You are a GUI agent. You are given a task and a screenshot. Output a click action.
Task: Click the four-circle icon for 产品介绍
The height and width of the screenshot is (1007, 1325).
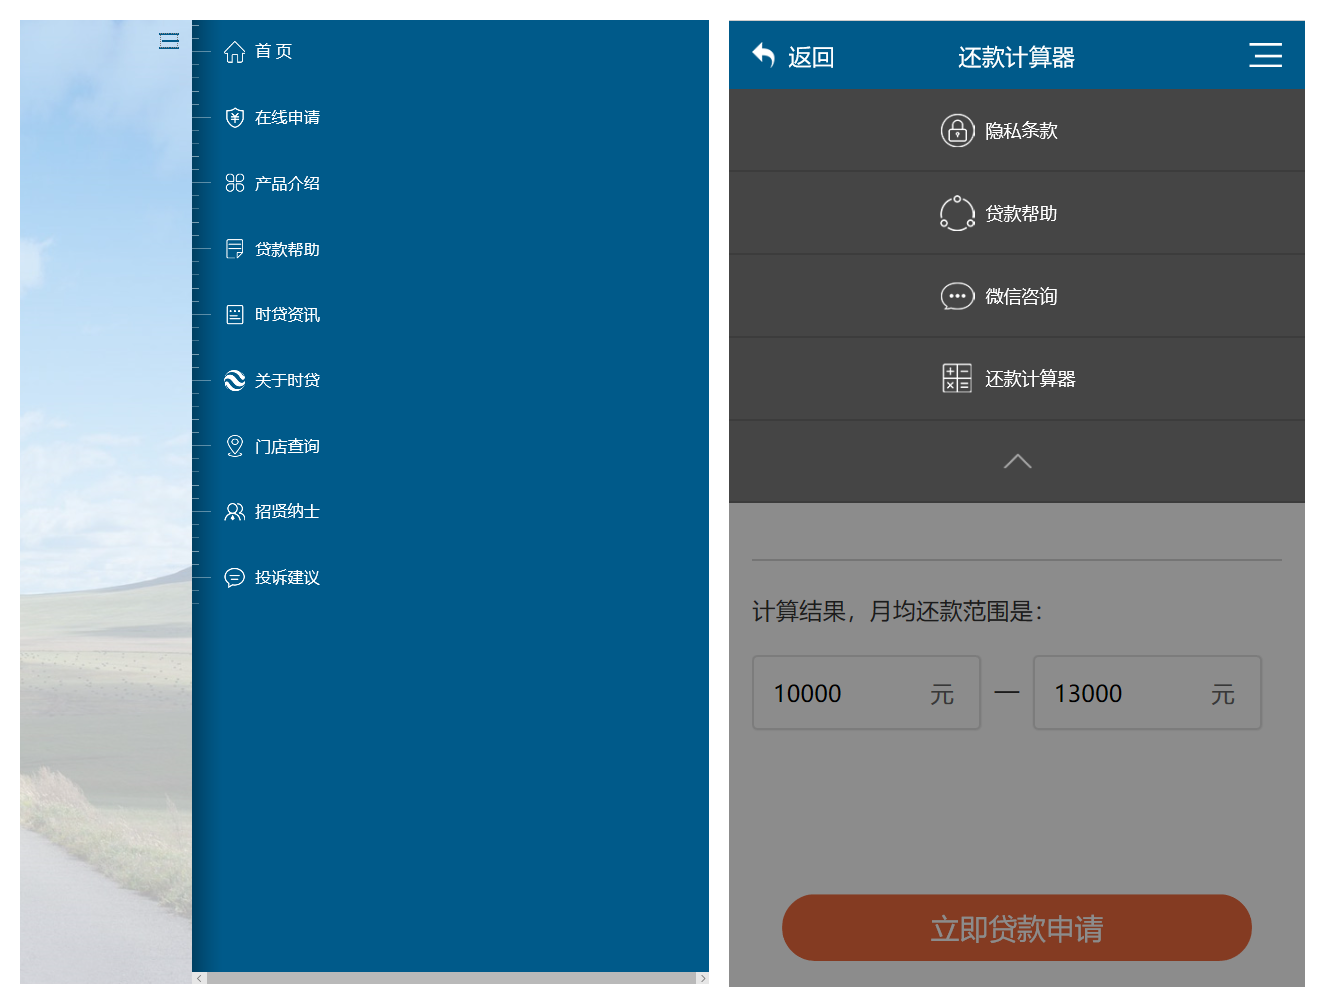(x=234, y=183)
